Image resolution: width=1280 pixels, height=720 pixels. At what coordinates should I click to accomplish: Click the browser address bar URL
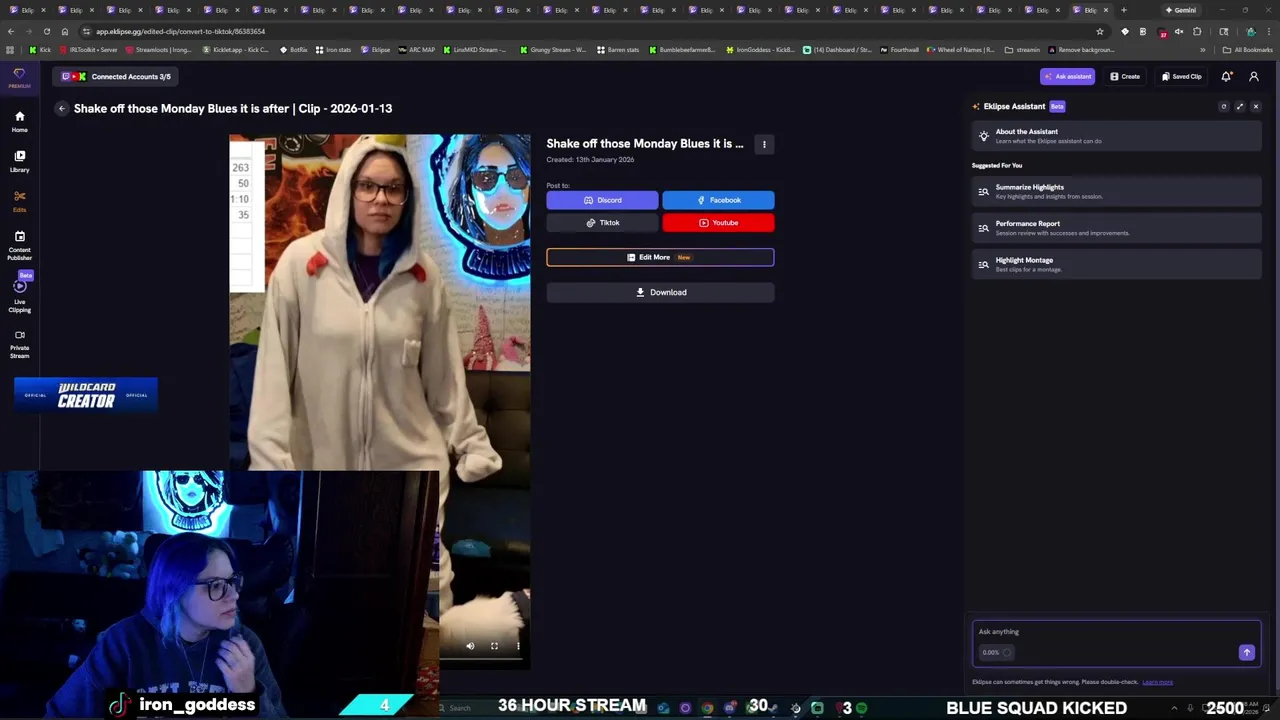[180, 31]
